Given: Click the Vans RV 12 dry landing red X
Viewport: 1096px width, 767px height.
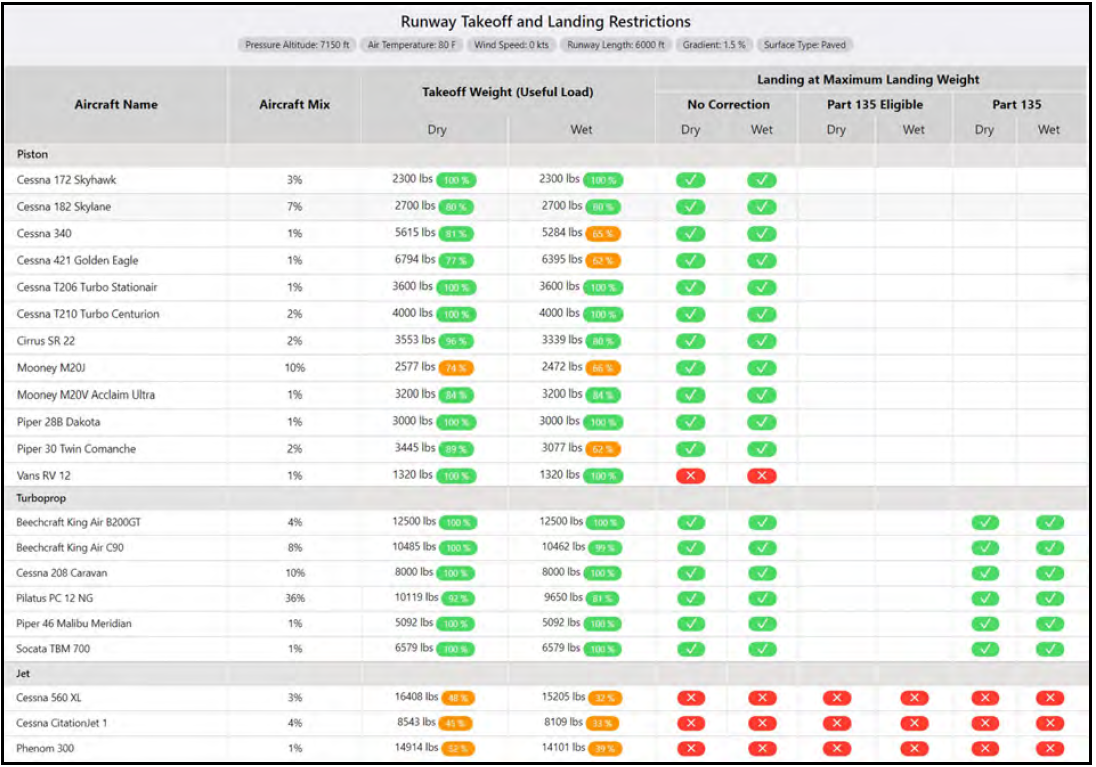Looking at the screenshot, I should click(690, 476).
